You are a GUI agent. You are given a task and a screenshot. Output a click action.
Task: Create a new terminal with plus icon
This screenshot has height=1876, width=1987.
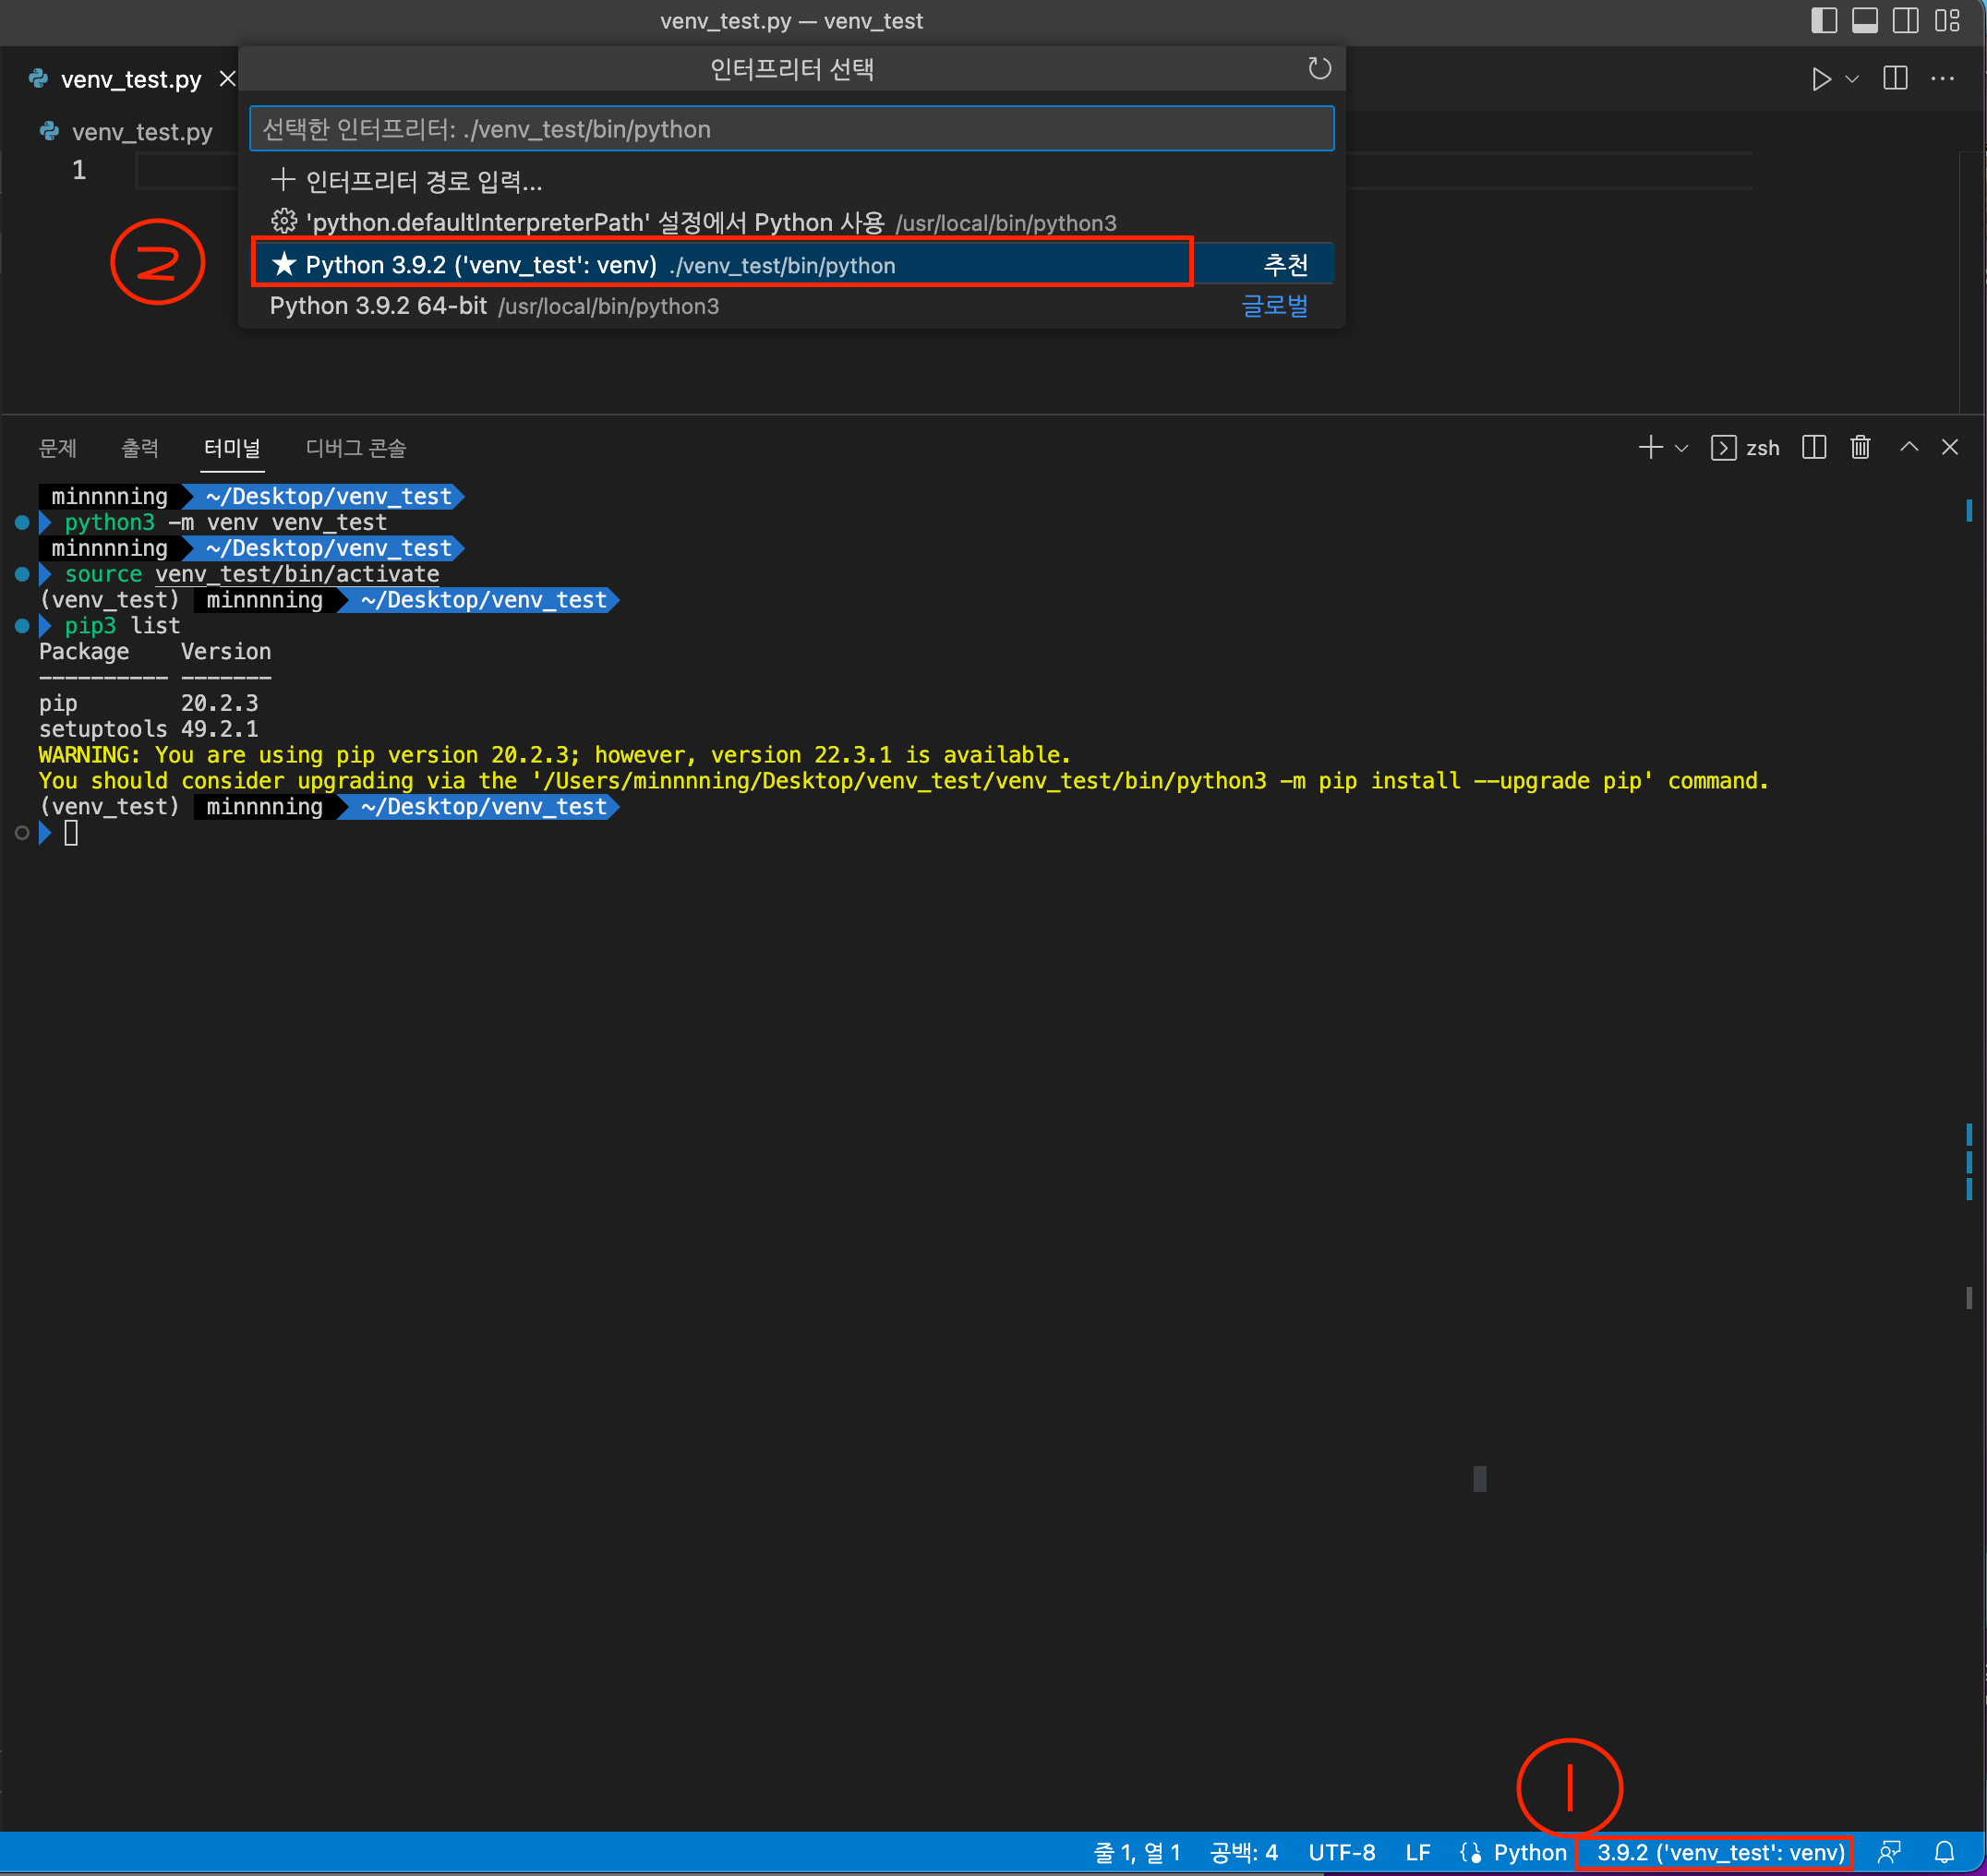[x=1650, y=447]
